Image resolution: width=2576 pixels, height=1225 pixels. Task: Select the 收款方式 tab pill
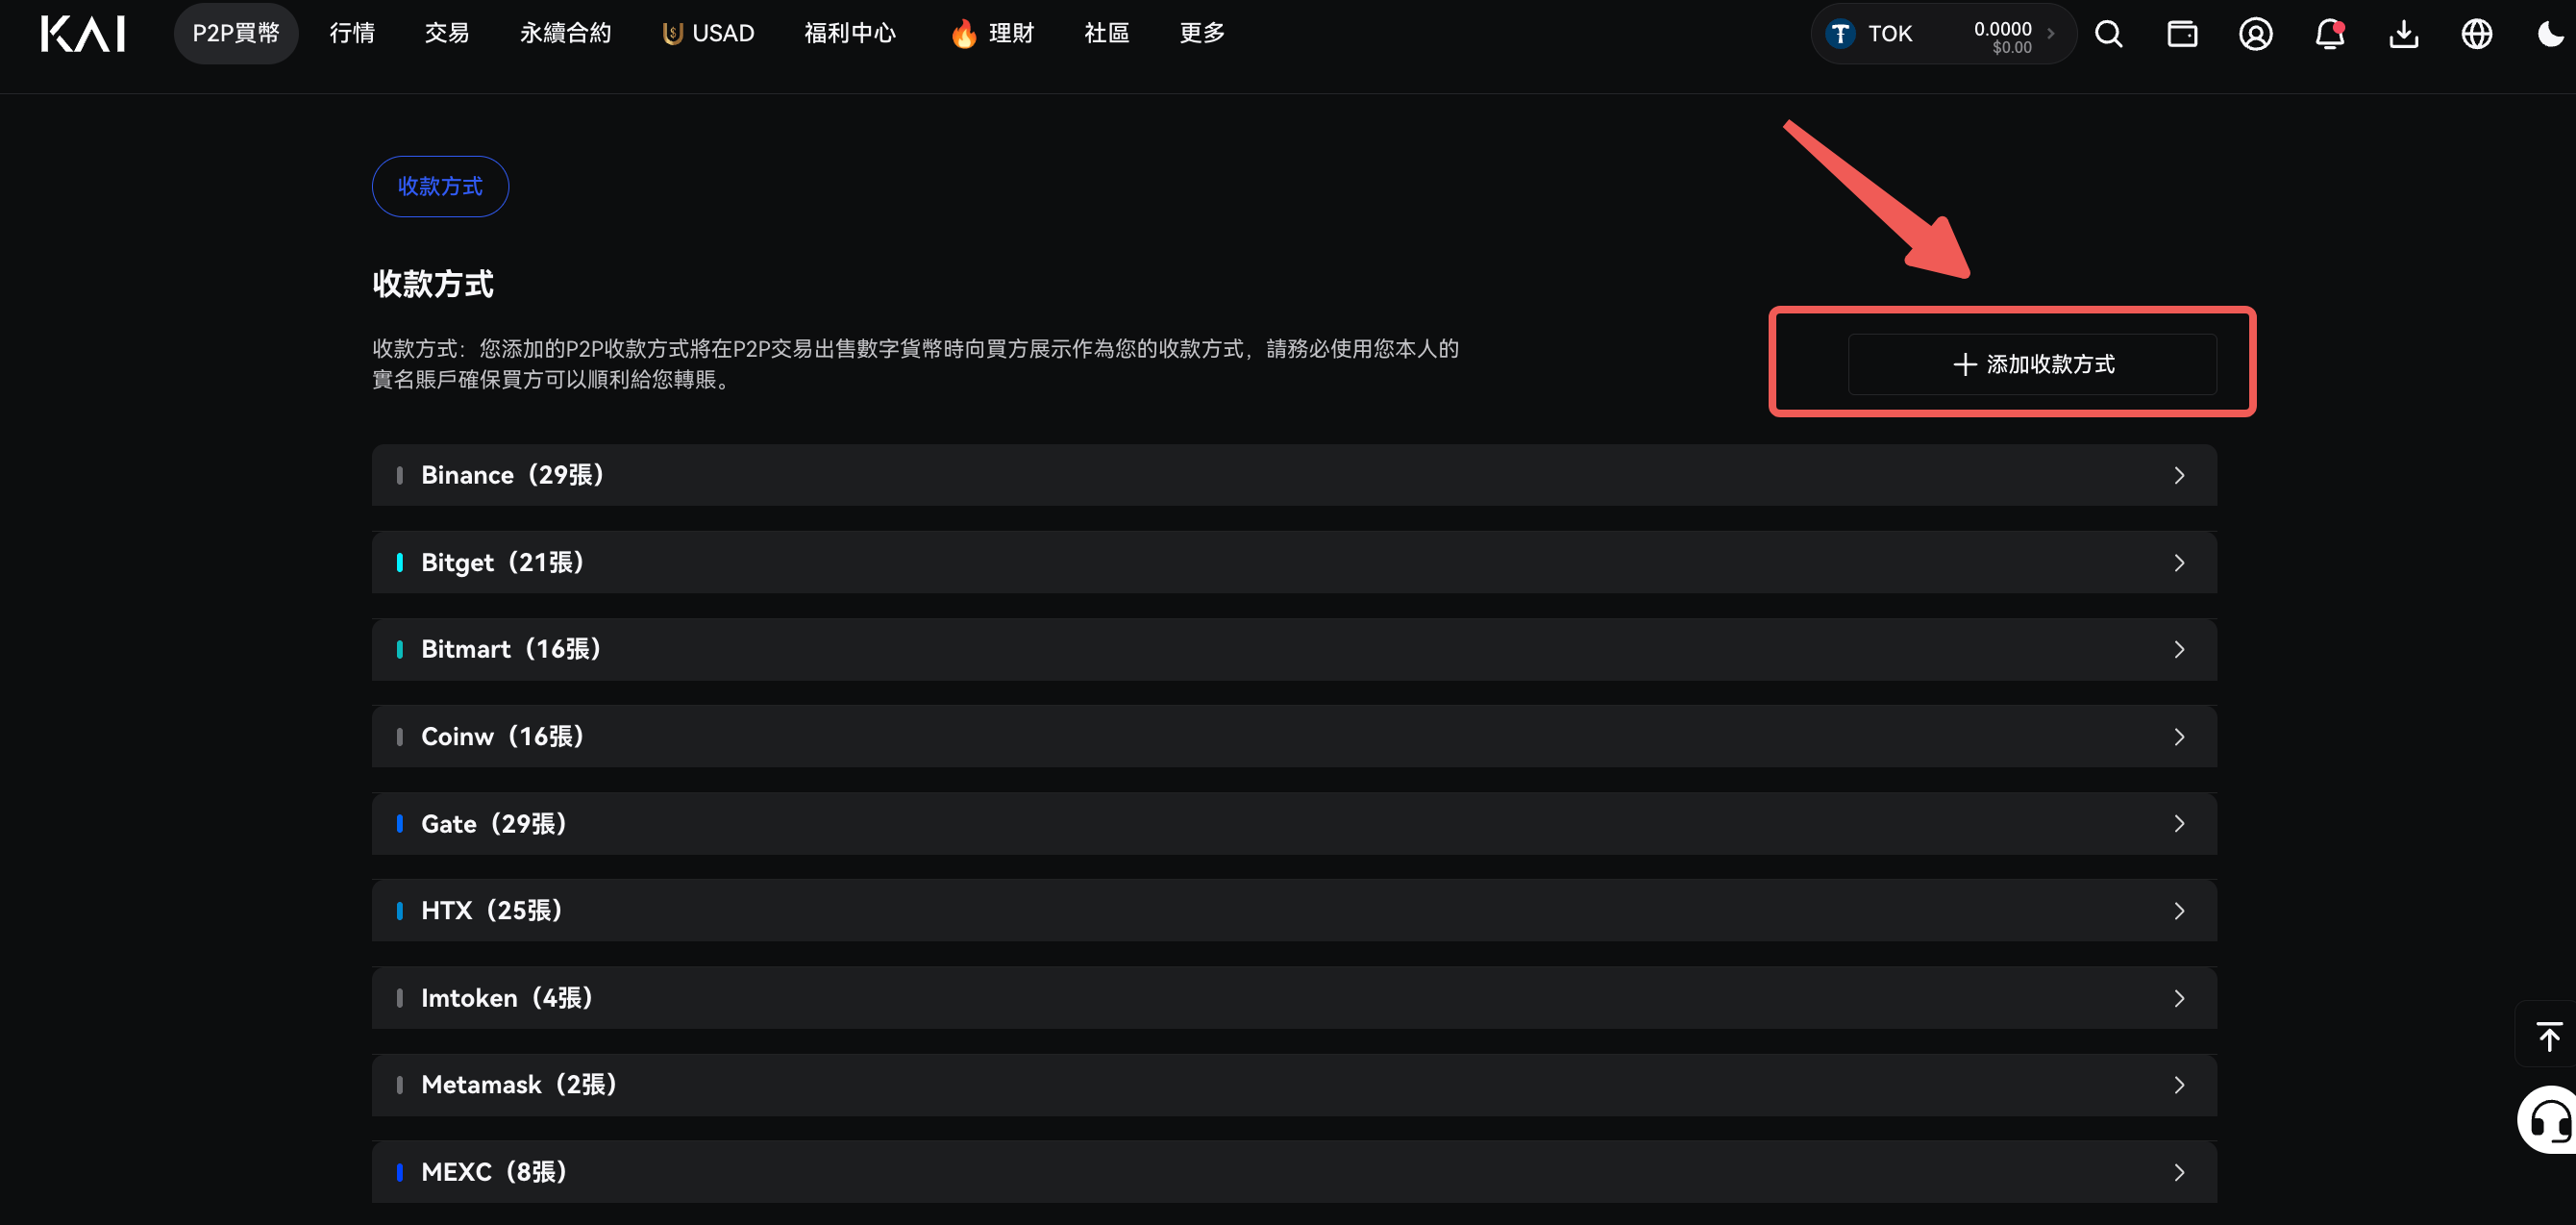tap(440, 186)
